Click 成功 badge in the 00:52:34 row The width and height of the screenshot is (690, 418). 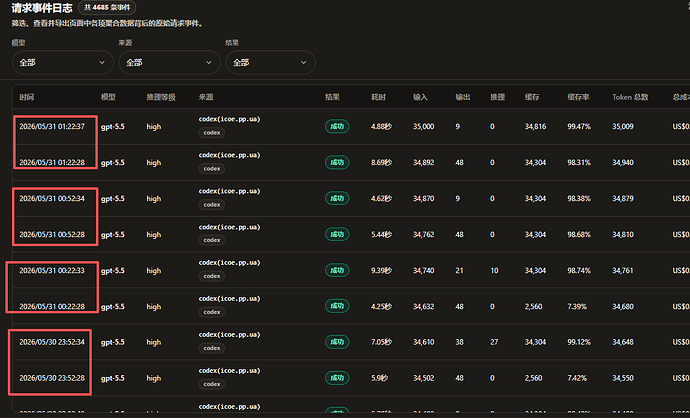point(337,199)
